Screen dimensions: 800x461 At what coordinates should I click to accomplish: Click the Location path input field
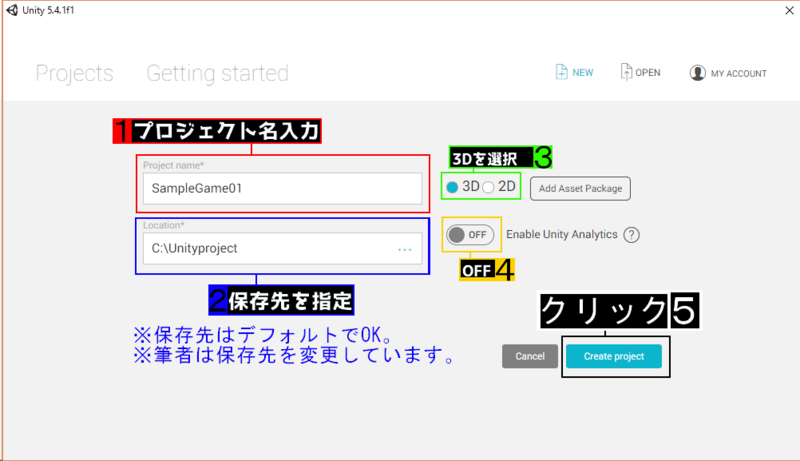pos(283,248)
